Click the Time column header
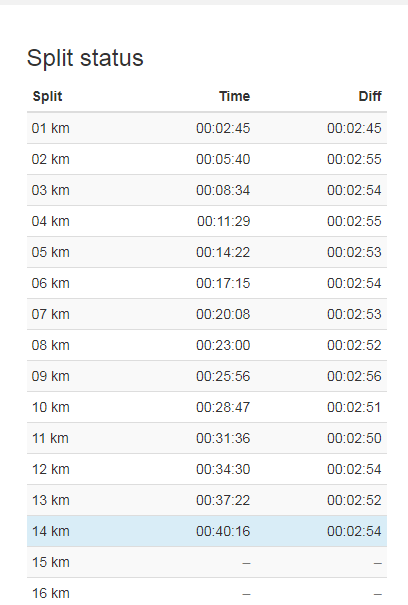The image size is (408, 605). (x=235, y=96)
